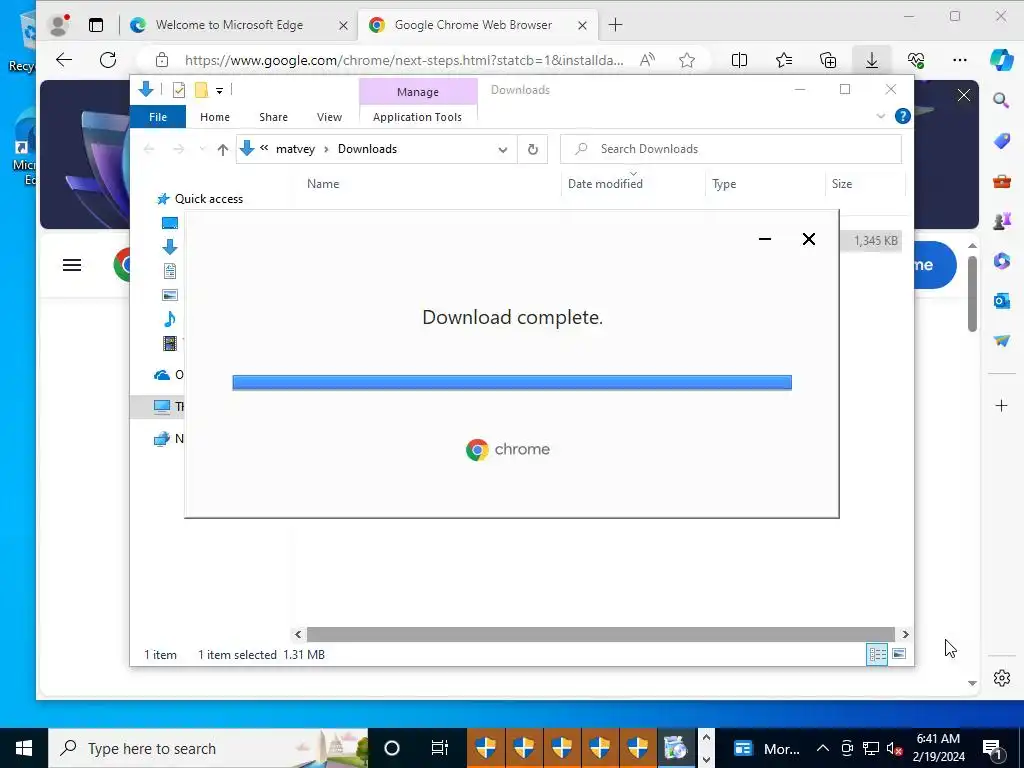
Task: Open sidebar Outlook icon
Action: (x=1001, y=301)
